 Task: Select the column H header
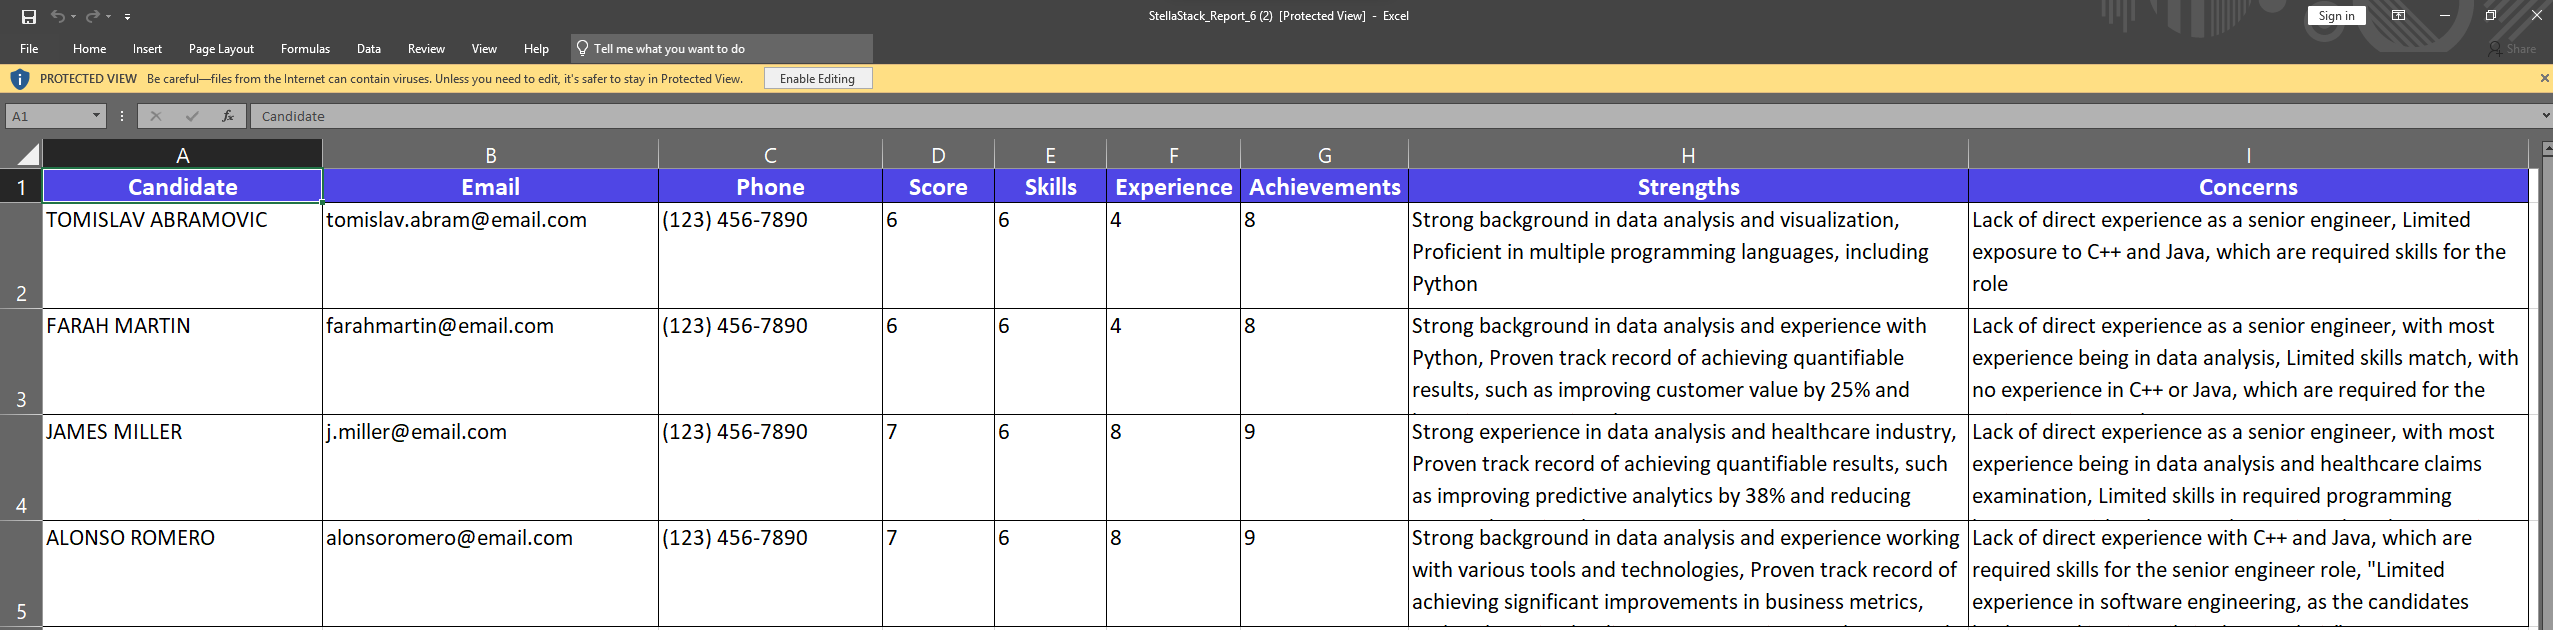[1687, 155]
